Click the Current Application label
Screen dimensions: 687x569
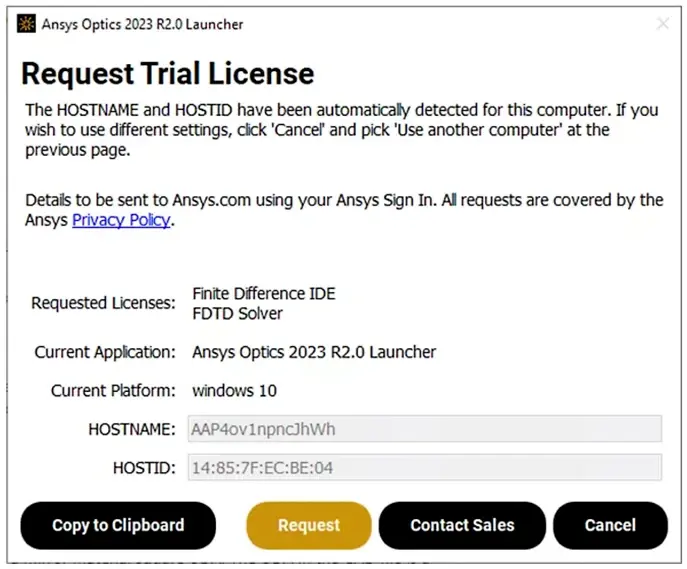105,352
